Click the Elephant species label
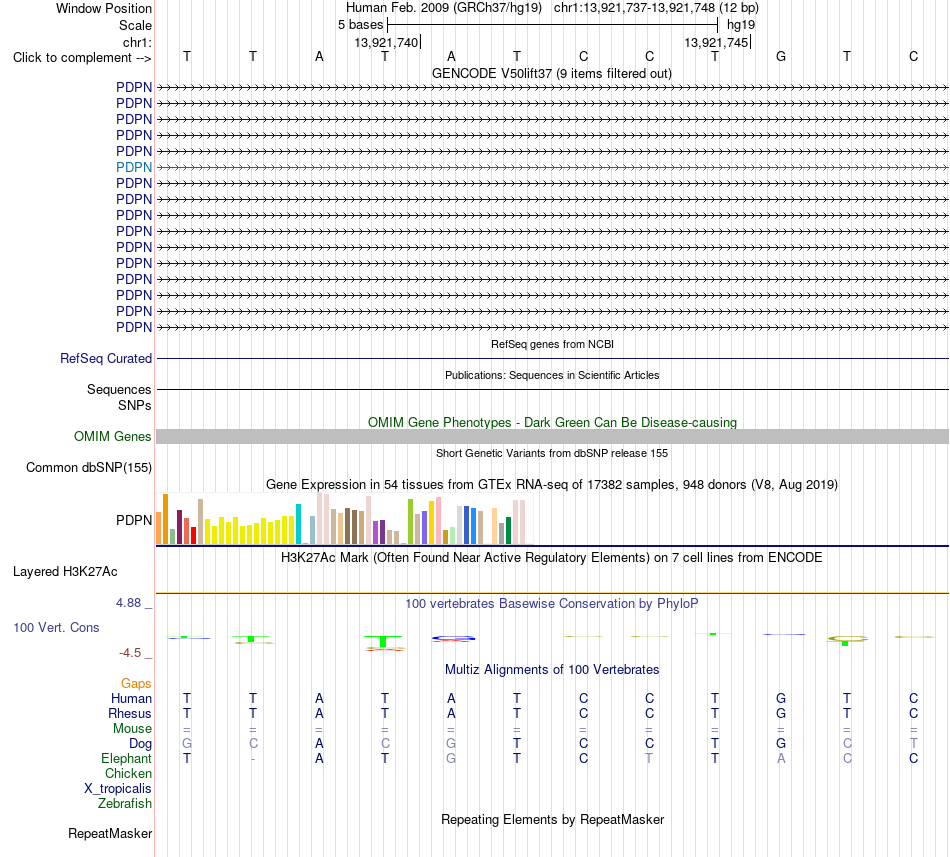This screenshot has height=857, width=950. pos(127,758)
